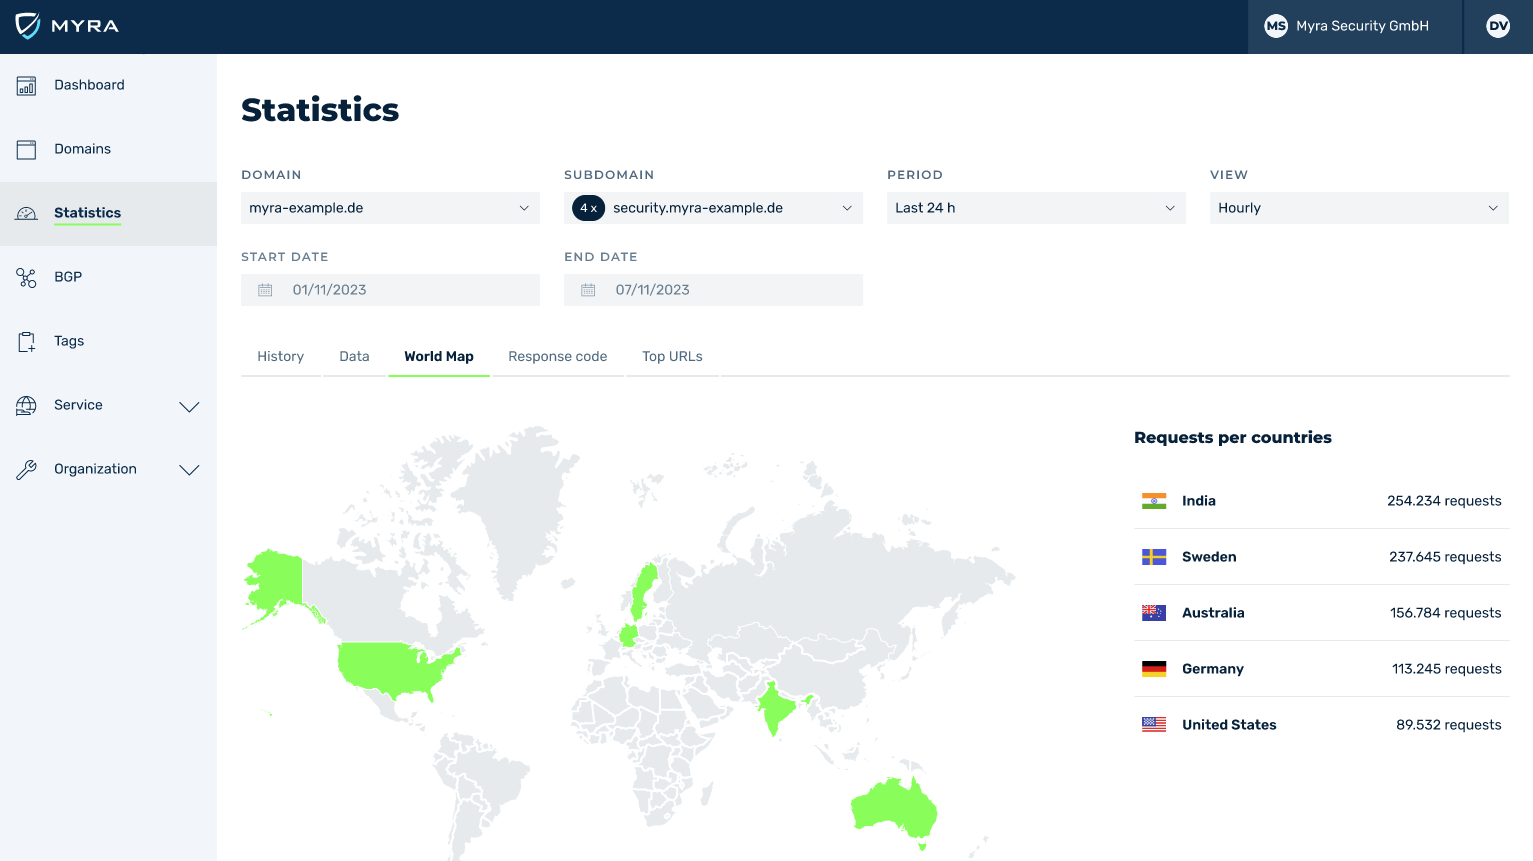Switch to the Top URLs tab
The width and height of the screenshot is (1533, 861).
point(672,357)
